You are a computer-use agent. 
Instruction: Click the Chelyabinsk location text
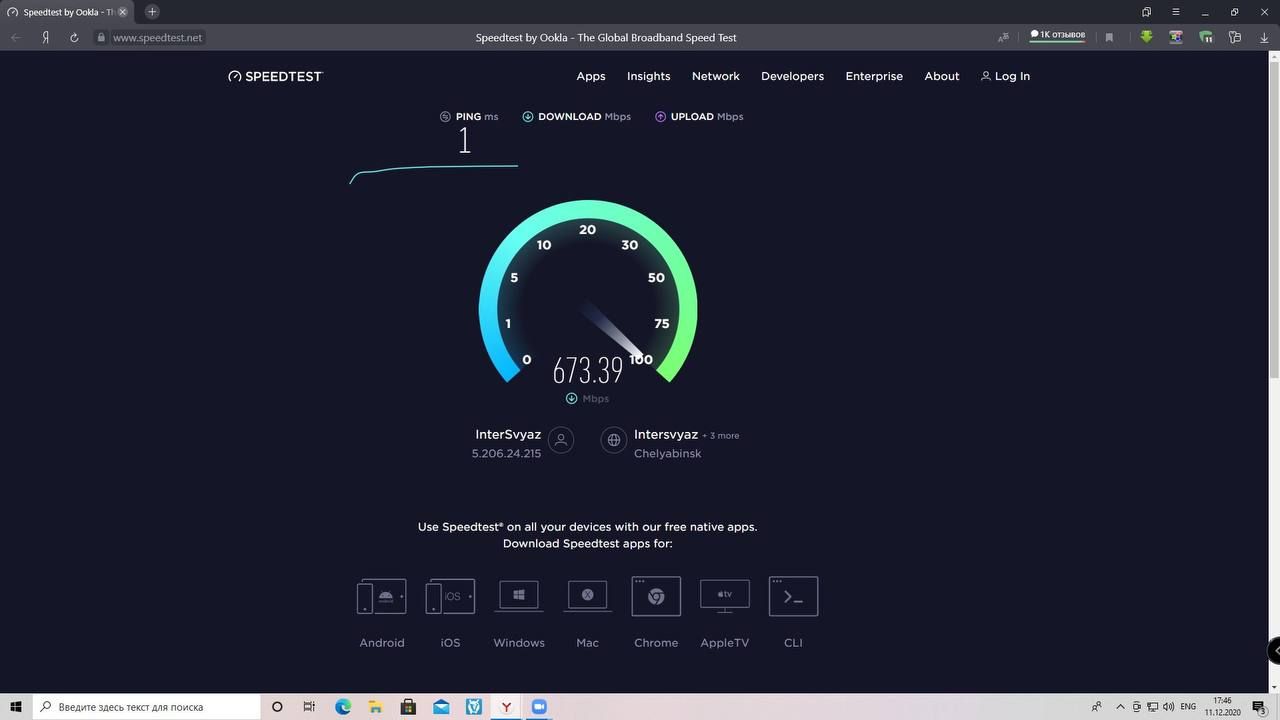pyautogui.click(x=668, y=453)
